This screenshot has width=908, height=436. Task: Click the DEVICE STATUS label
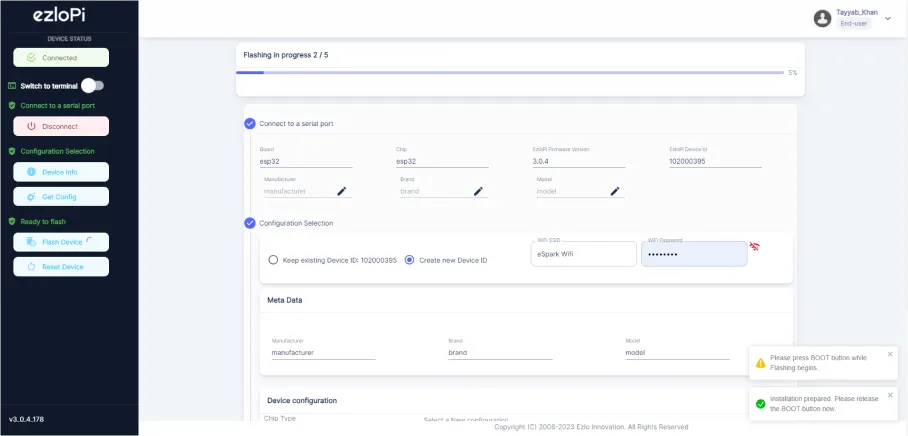[x=69, y=39]
